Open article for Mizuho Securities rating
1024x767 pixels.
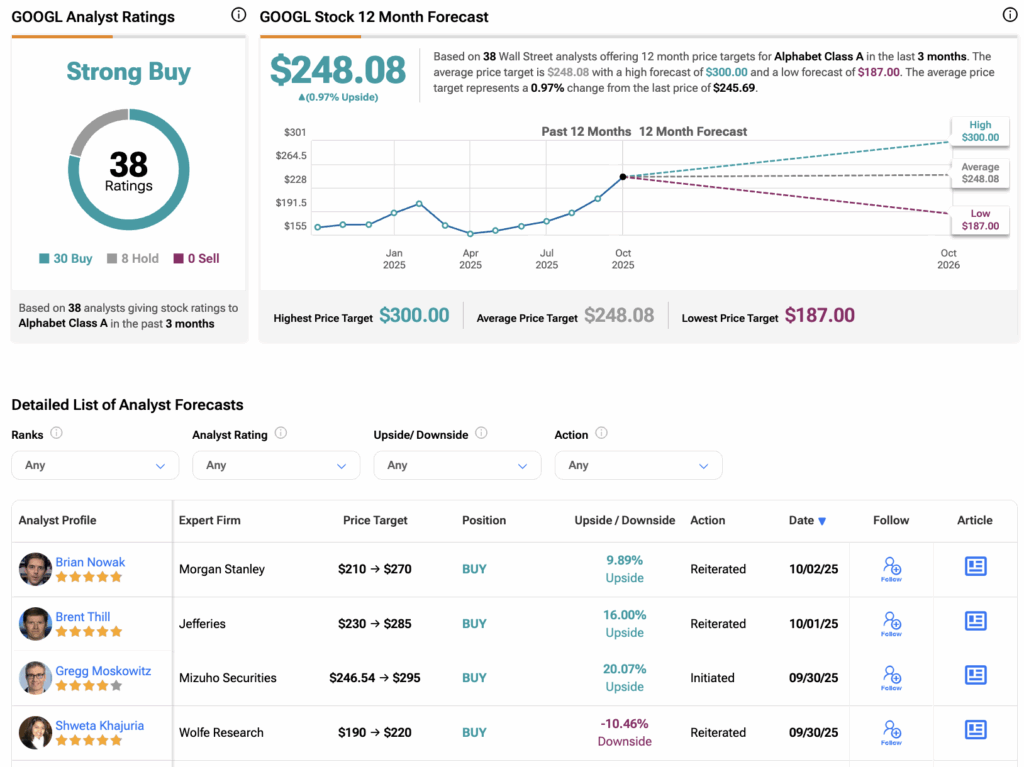975,676
